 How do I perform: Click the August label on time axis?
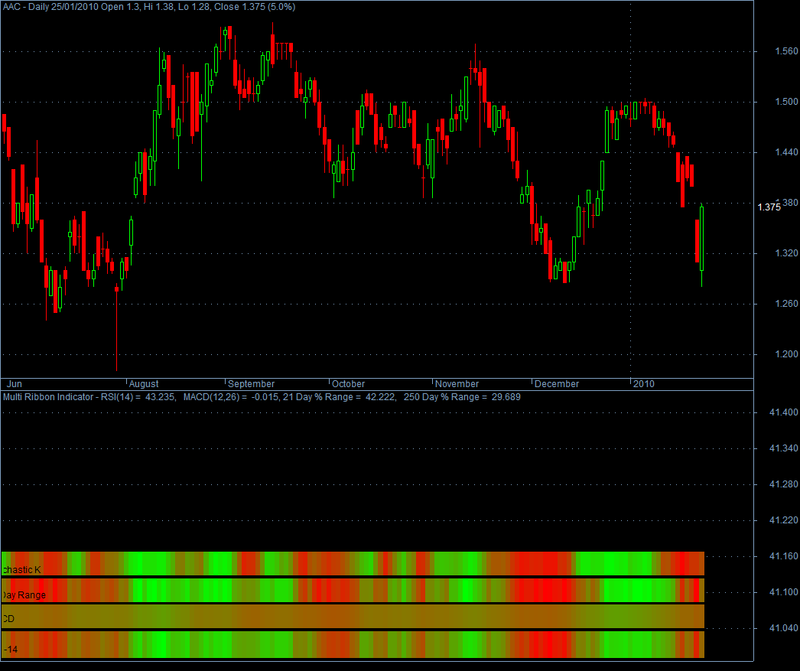[143, 384]
